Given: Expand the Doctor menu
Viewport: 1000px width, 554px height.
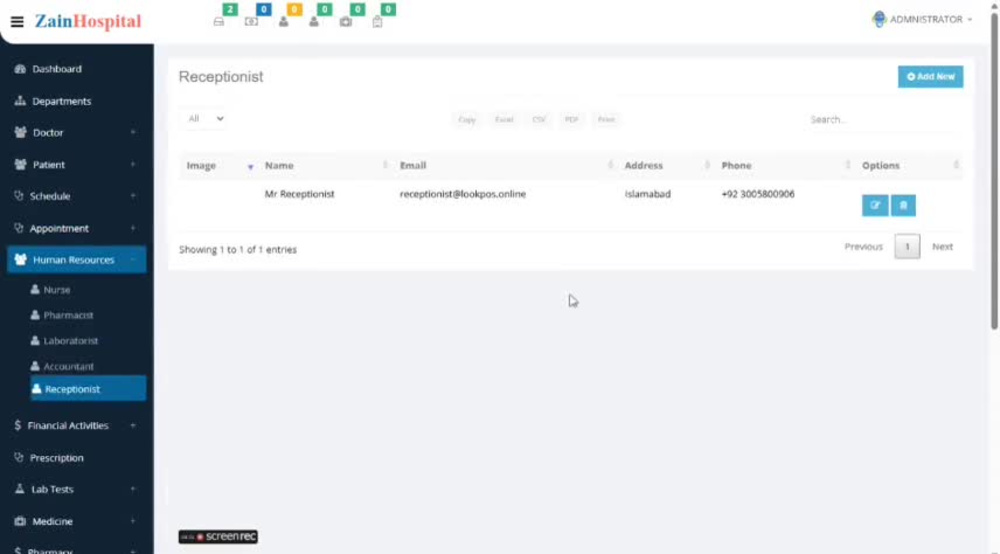Looking at the screenshot, I should [77, 133].
